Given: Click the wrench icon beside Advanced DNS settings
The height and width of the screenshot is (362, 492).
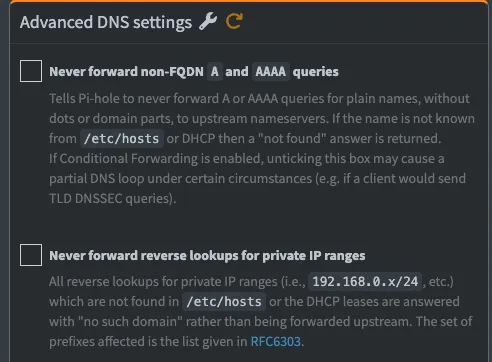Looking at the screenshot, I should (208, 22).
